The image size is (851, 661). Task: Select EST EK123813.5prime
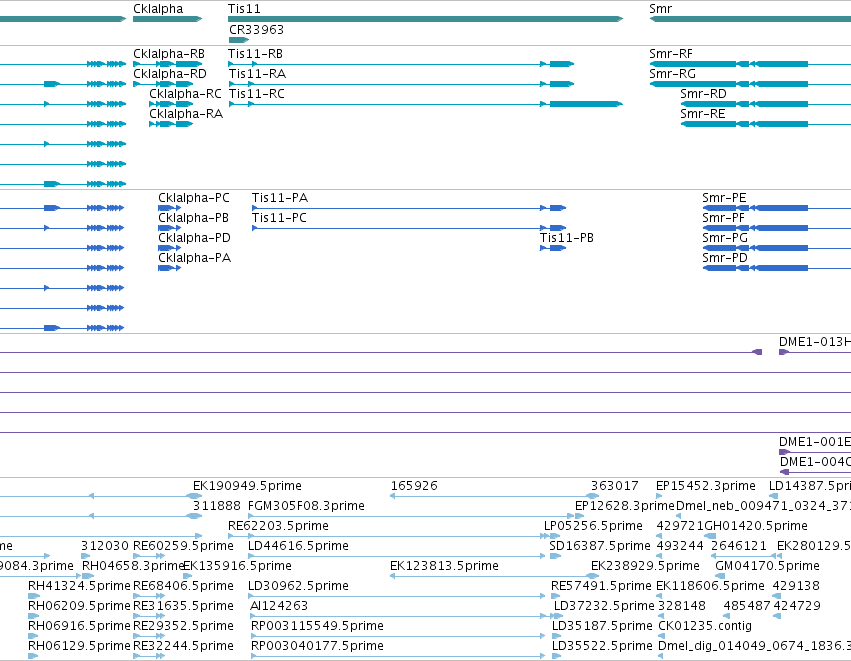[444, 566]
